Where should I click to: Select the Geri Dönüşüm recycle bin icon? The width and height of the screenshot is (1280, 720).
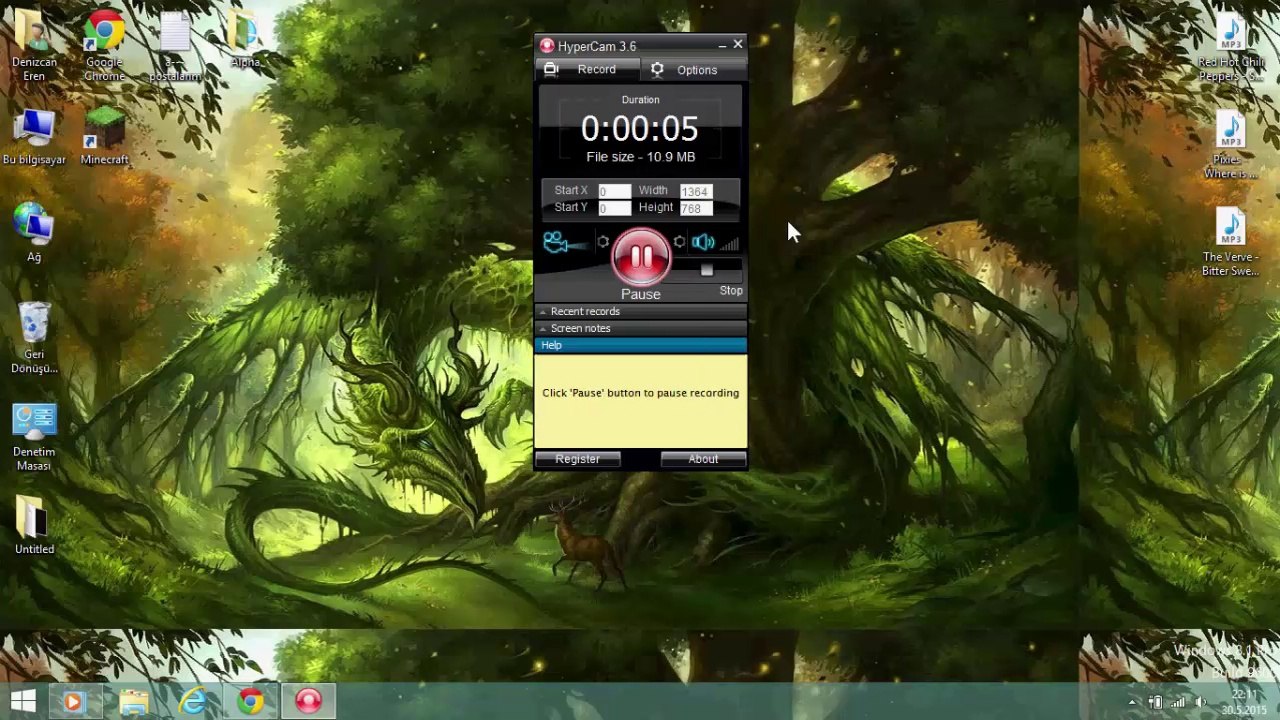tap(34, 339)
